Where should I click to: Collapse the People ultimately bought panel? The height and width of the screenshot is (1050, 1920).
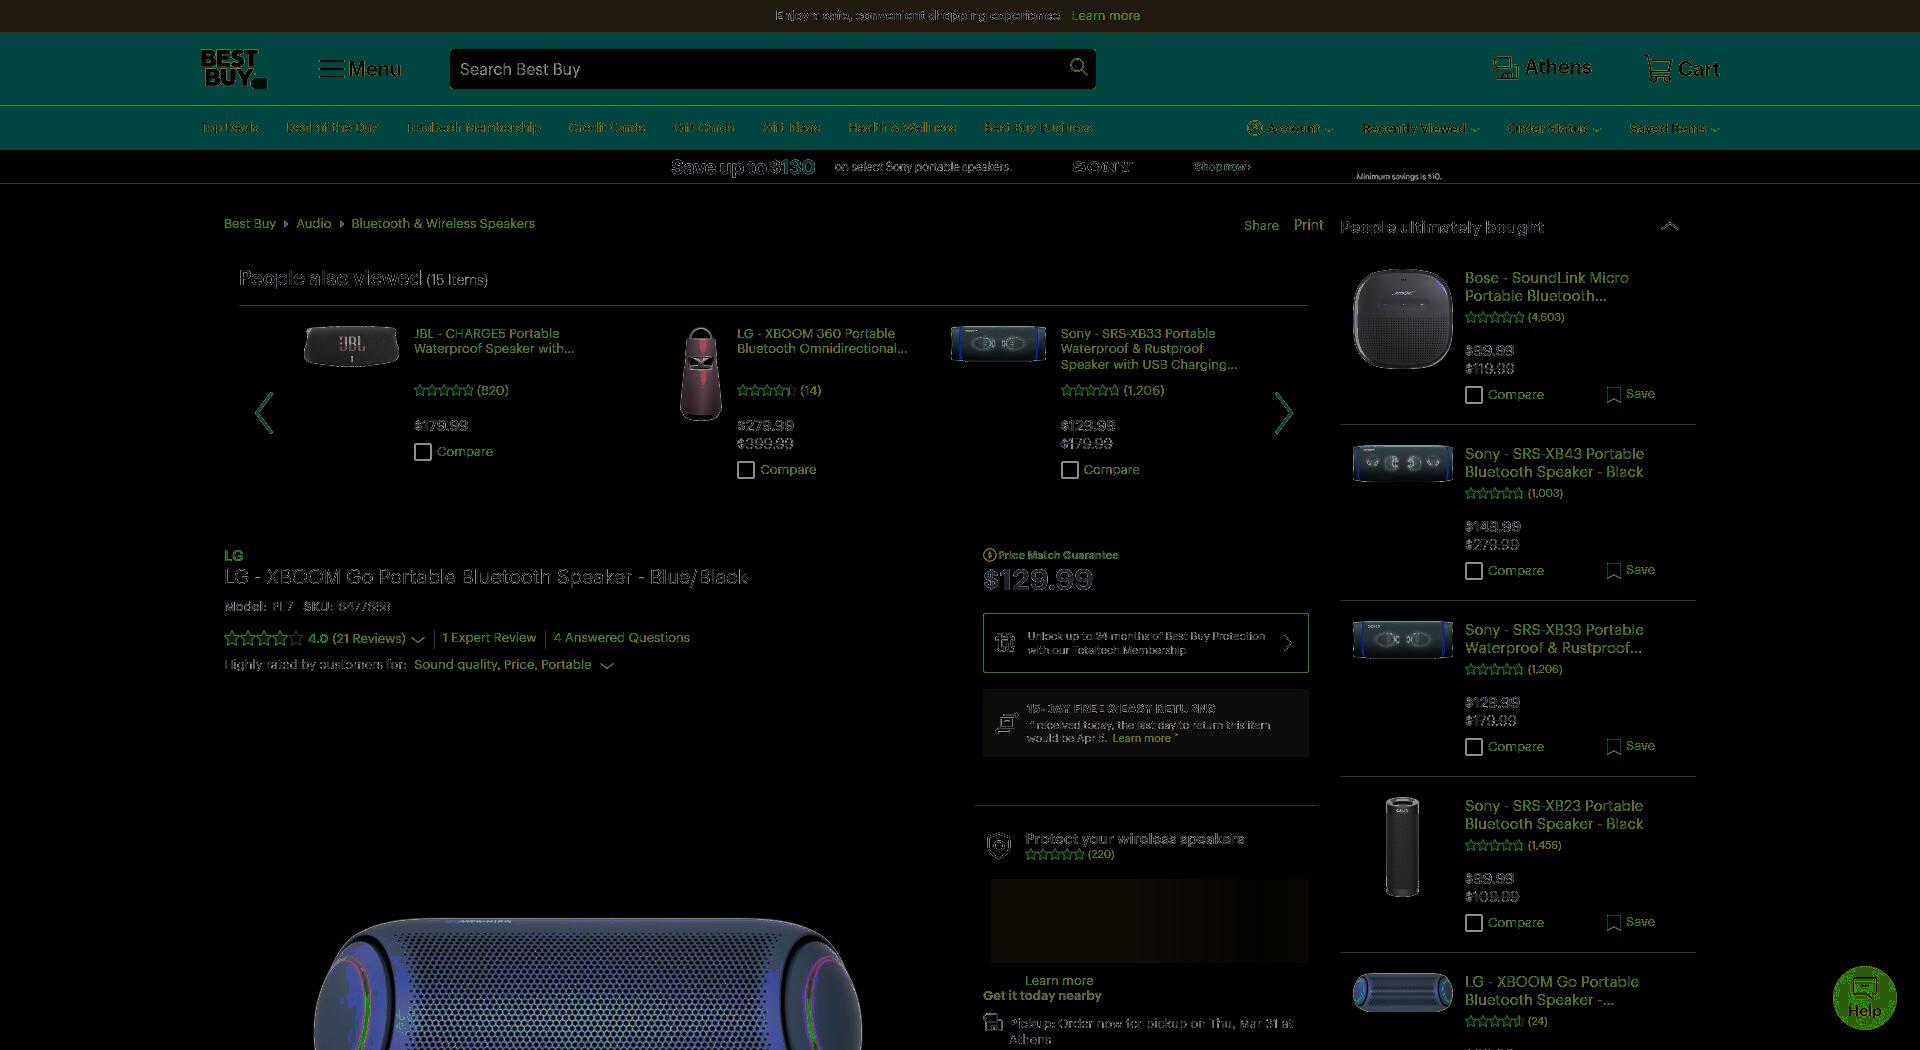tap(1670, 226)
